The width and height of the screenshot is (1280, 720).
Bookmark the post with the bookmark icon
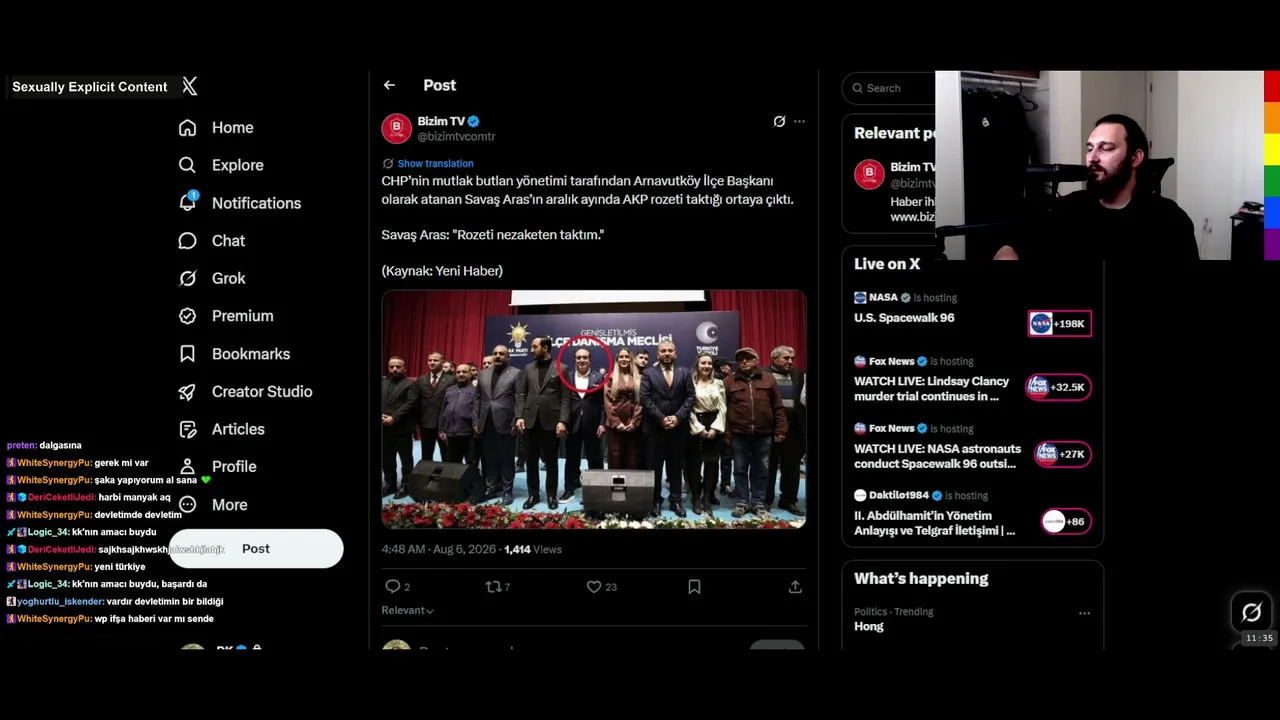point(694,587)
